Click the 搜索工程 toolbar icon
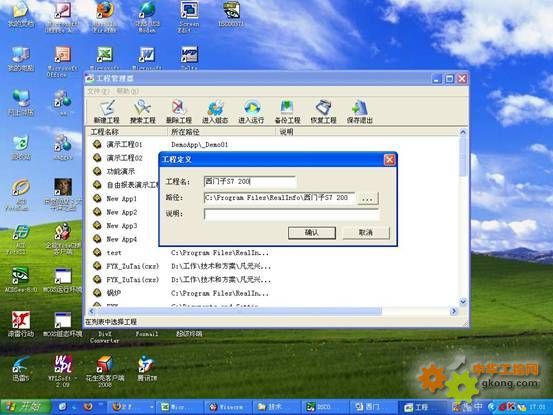This screenshot has height=415, width=553. point(142,112)
